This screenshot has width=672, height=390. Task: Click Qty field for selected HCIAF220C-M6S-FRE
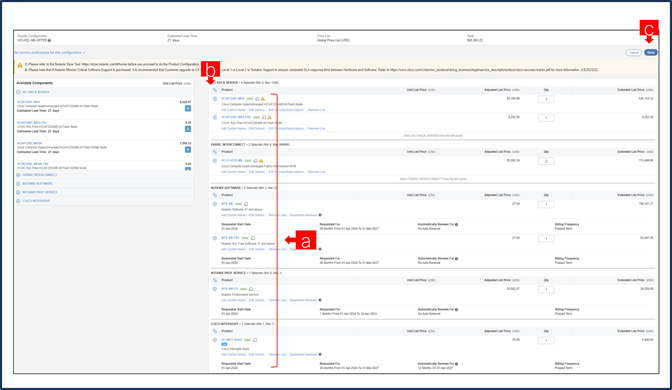(546, 117)
